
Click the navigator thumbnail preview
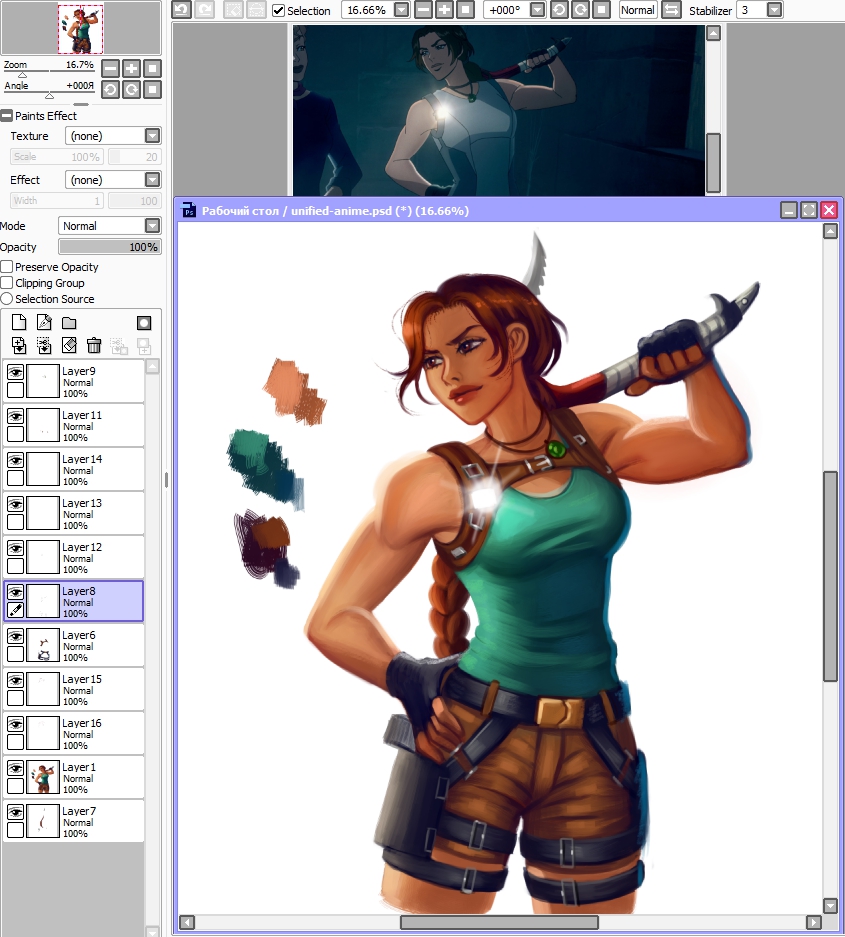pyautogui.click(x=81, y=29)
